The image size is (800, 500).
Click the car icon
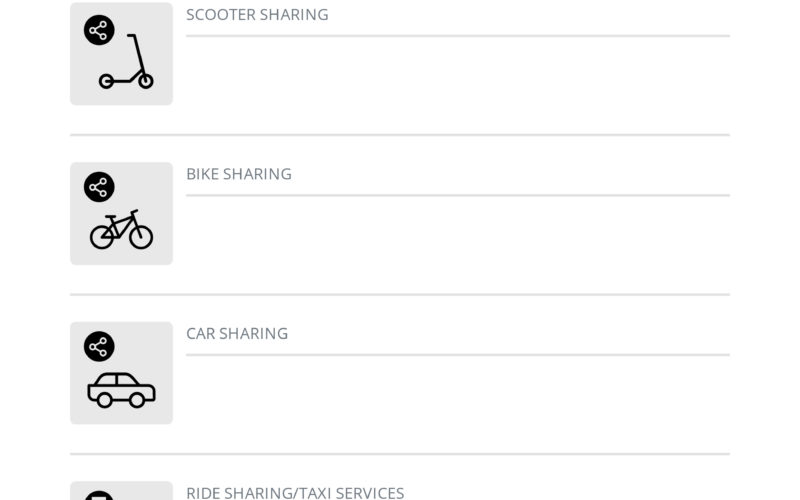click(x=121, y=390)
